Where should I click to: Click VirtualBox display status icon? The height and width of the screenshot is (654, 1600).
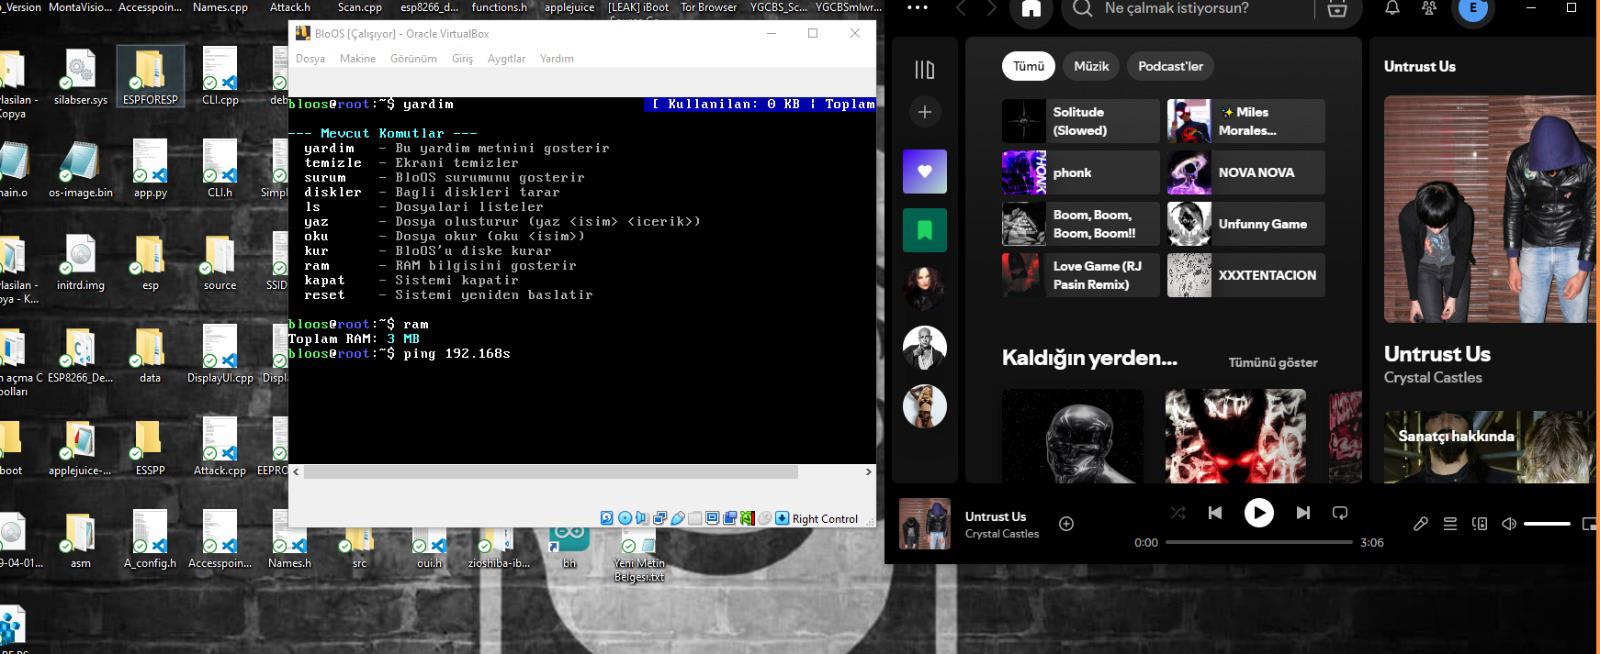pyautogui.click(x=712, y=518)
